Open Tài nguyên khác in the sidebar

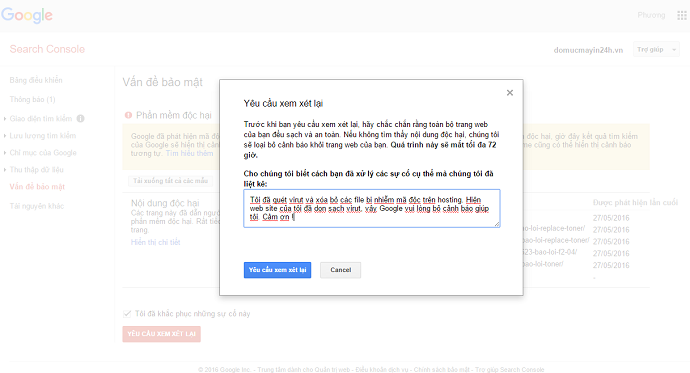click(37, 206)
